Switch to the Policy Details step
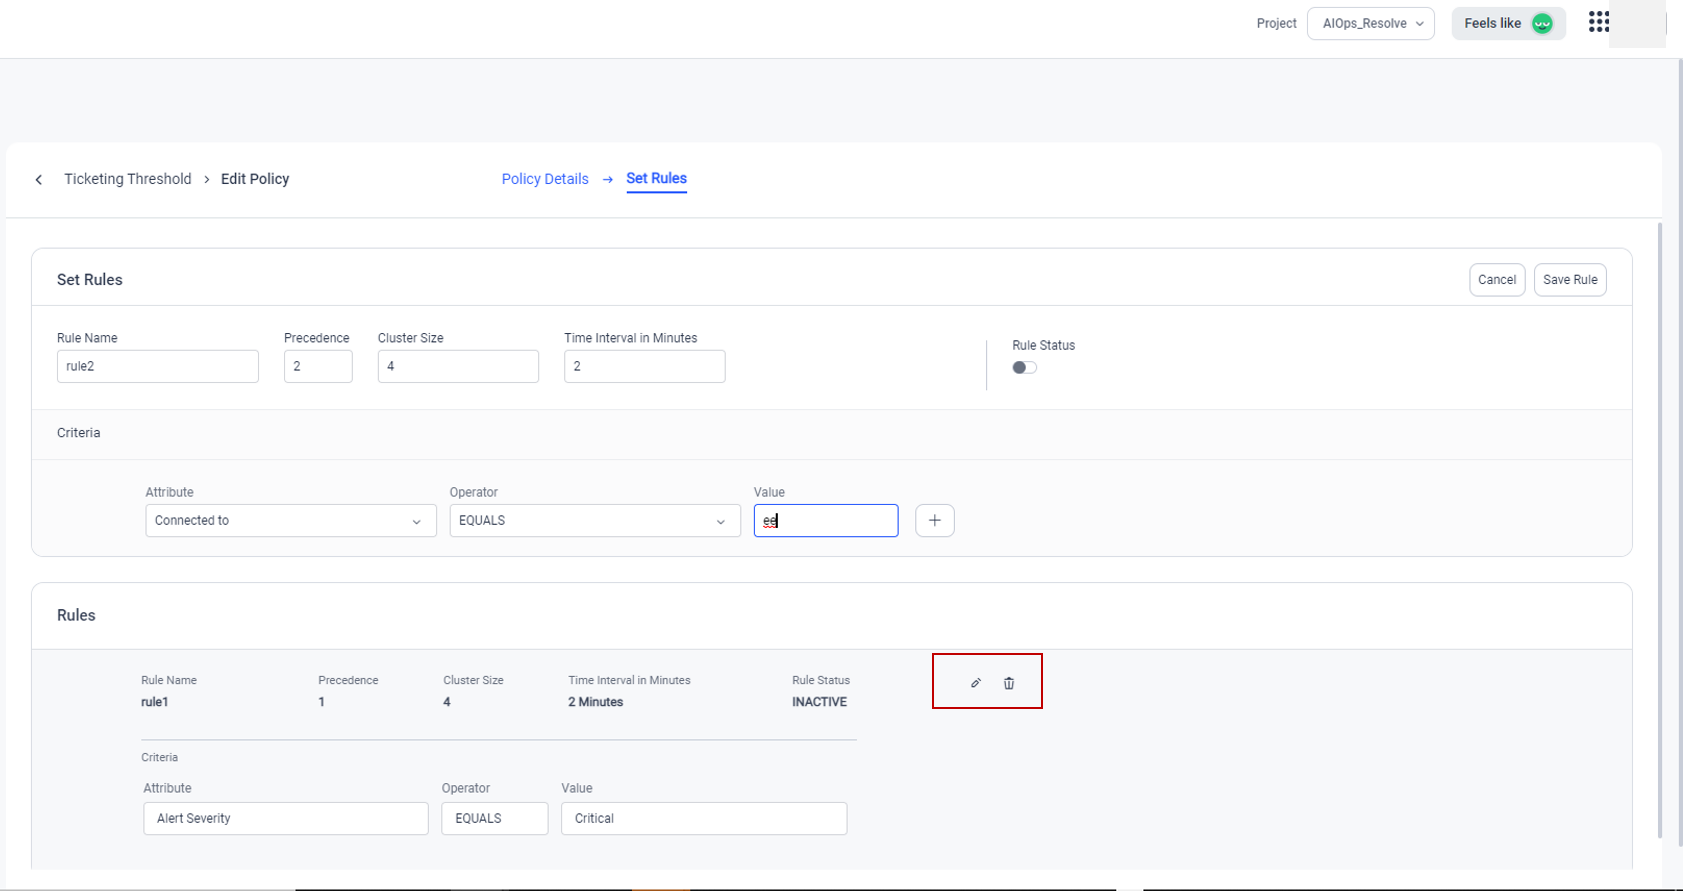The image size is (1683, 891). (x=545, y=179)
